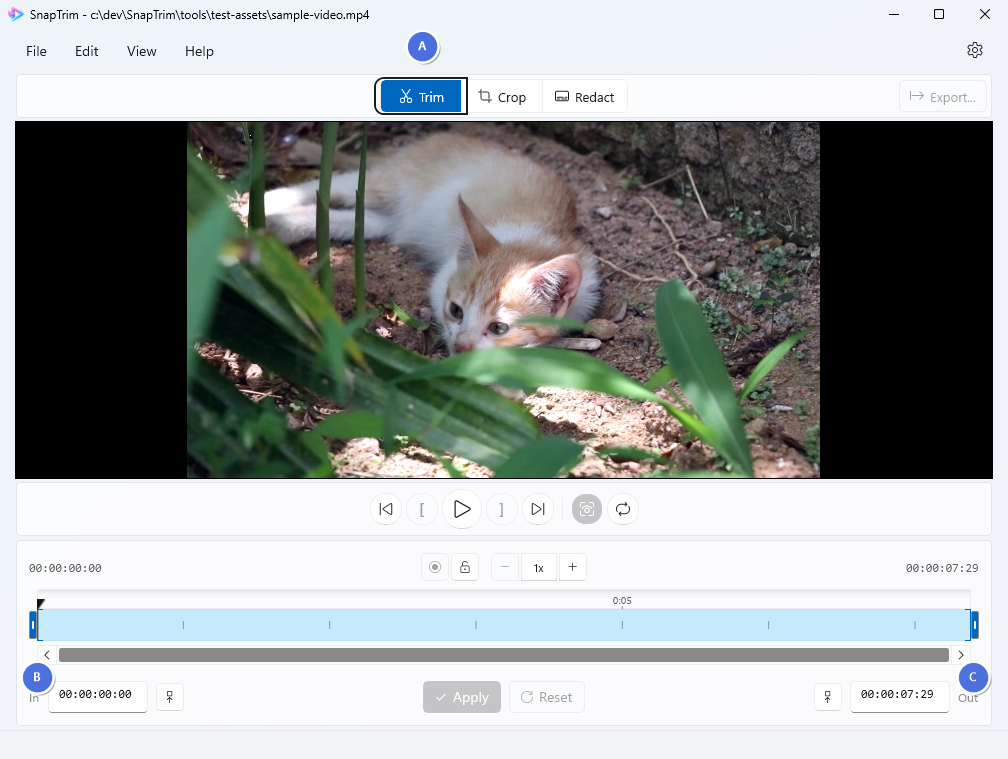Skip to end of video

click(538, 509)
